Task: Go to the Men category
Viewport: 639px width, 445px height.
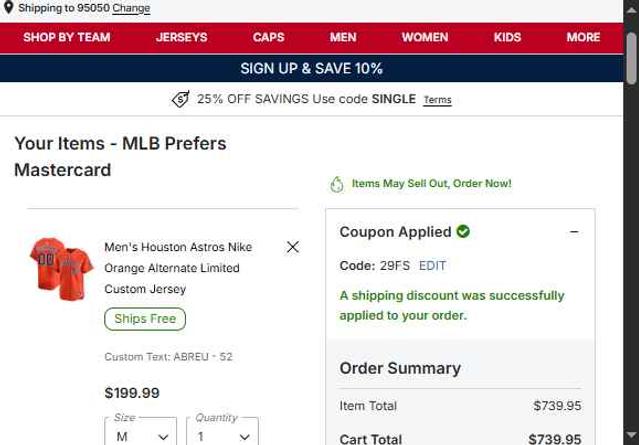Action: [x=343, y=38]
